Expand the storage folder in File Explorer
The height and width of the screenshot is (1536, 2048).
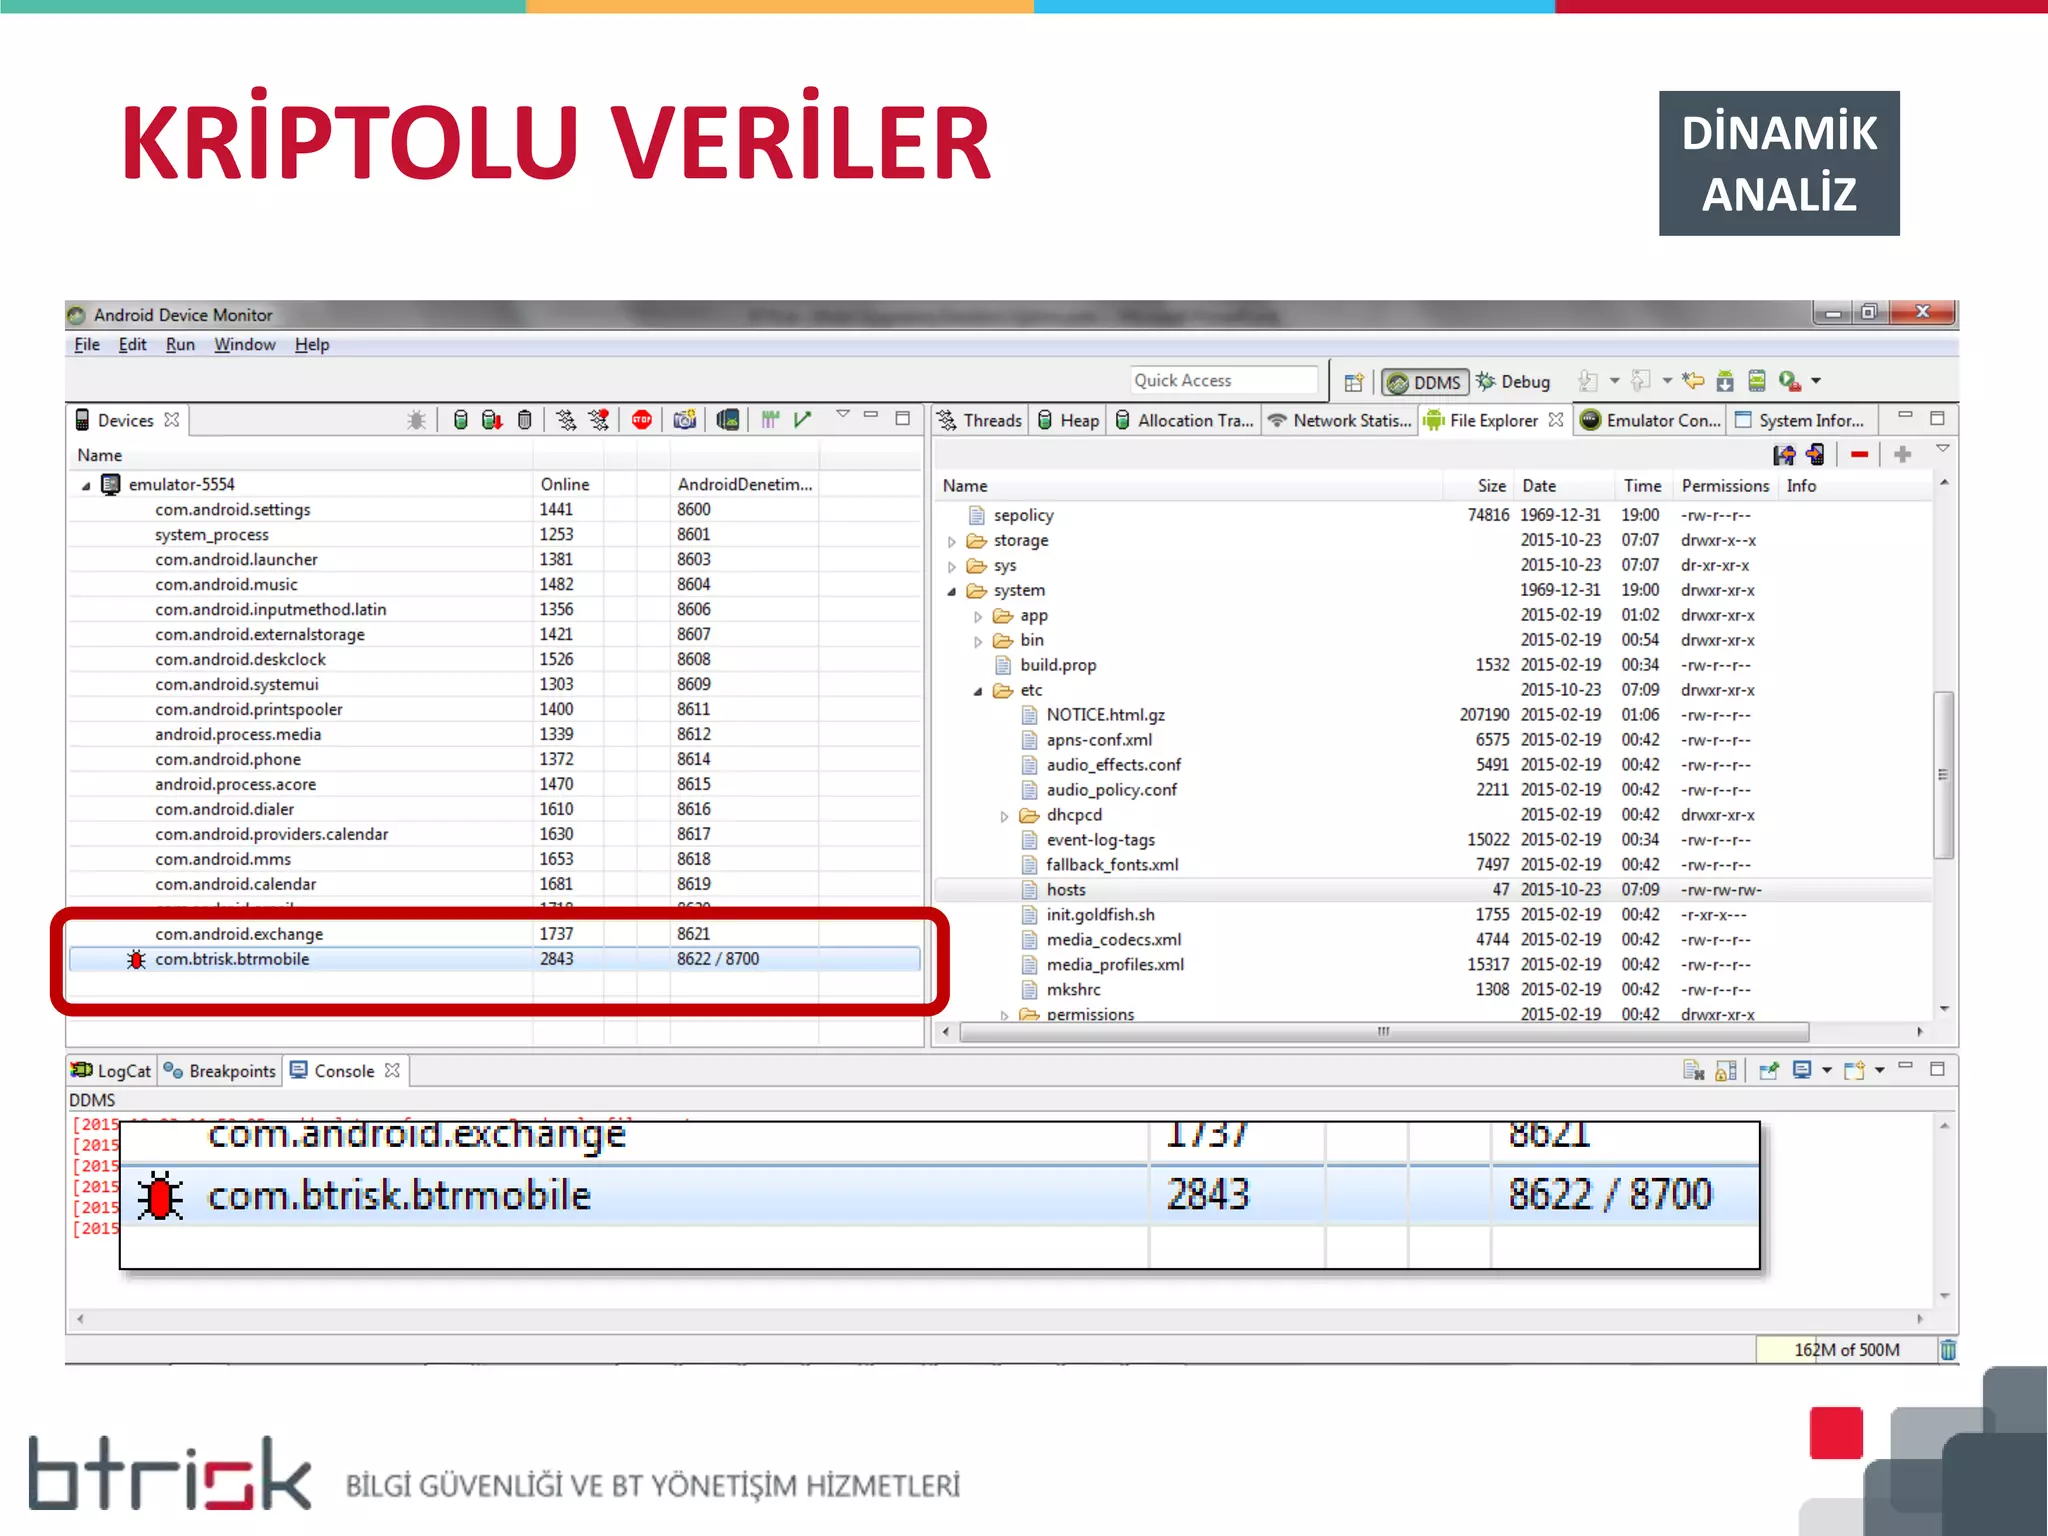[951, 542]
